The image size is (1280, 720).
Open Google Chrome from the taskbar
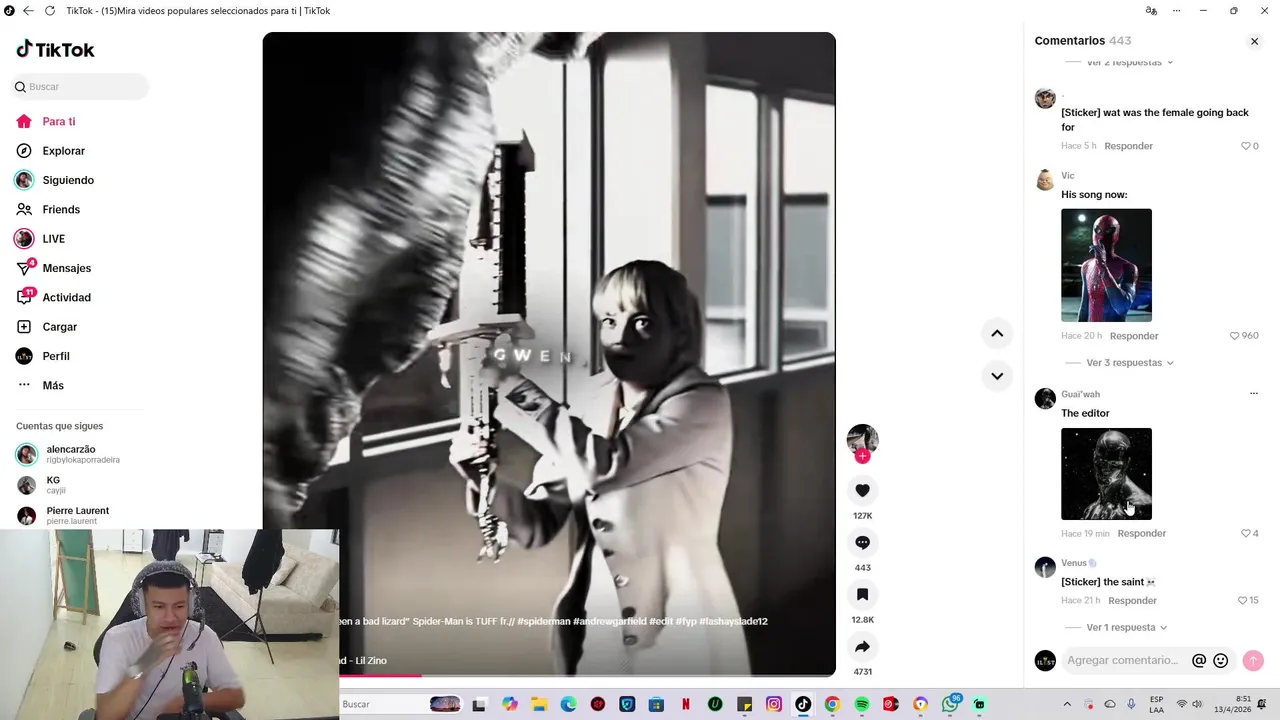pos(832,704)
